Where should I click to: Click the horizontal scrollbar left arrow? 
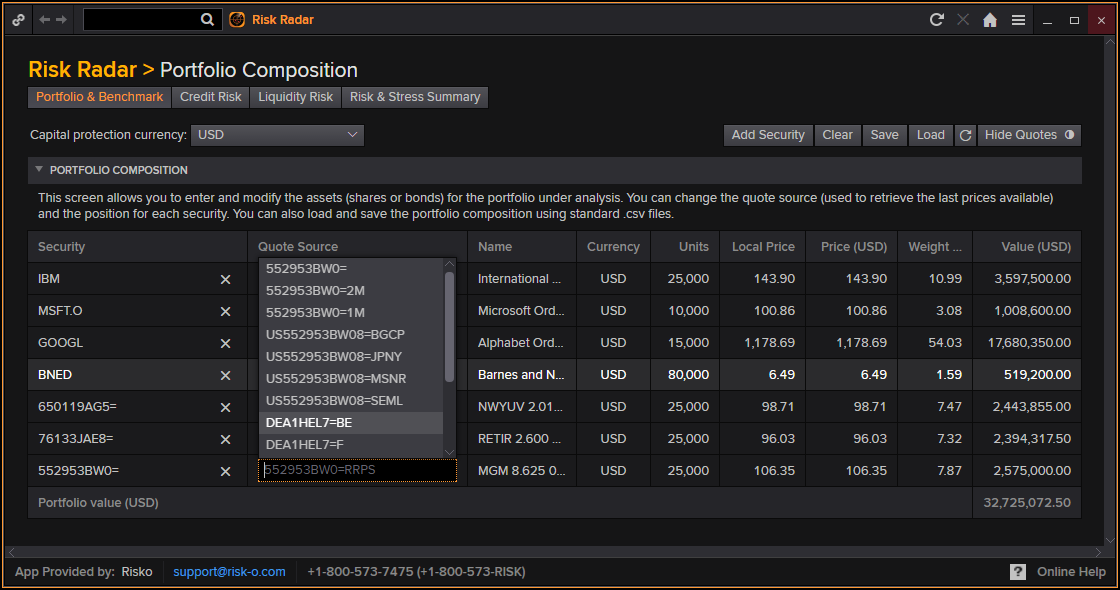coord(11,552)
